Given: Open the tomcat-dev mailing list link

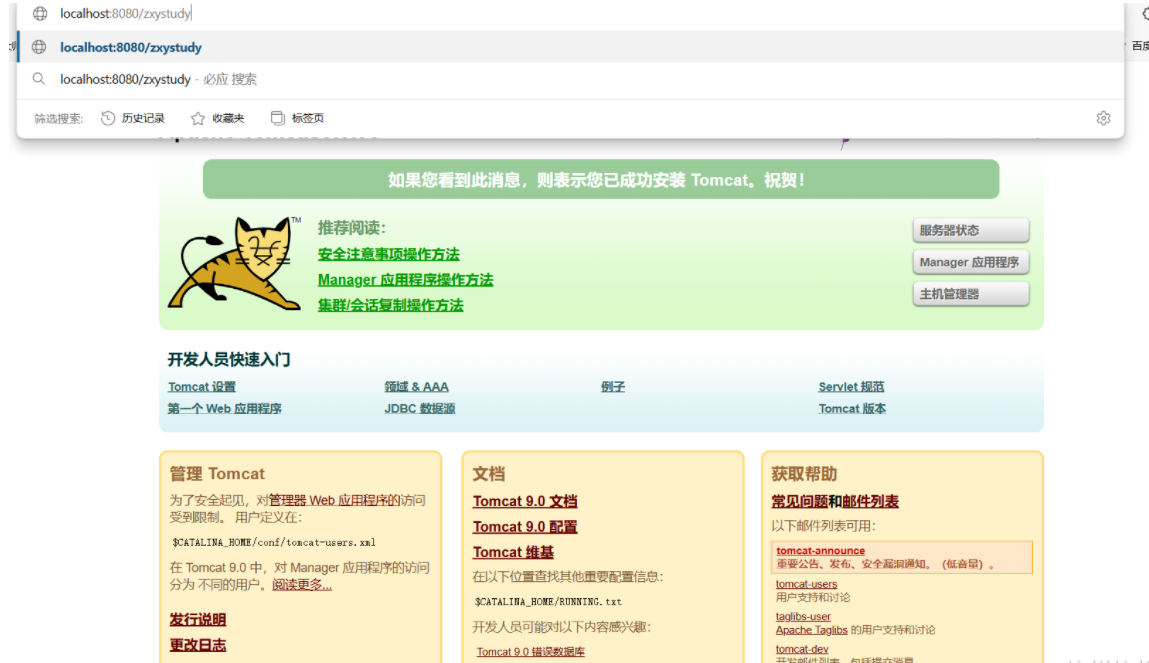Looking at the screenshot, I should pos(802,649).
